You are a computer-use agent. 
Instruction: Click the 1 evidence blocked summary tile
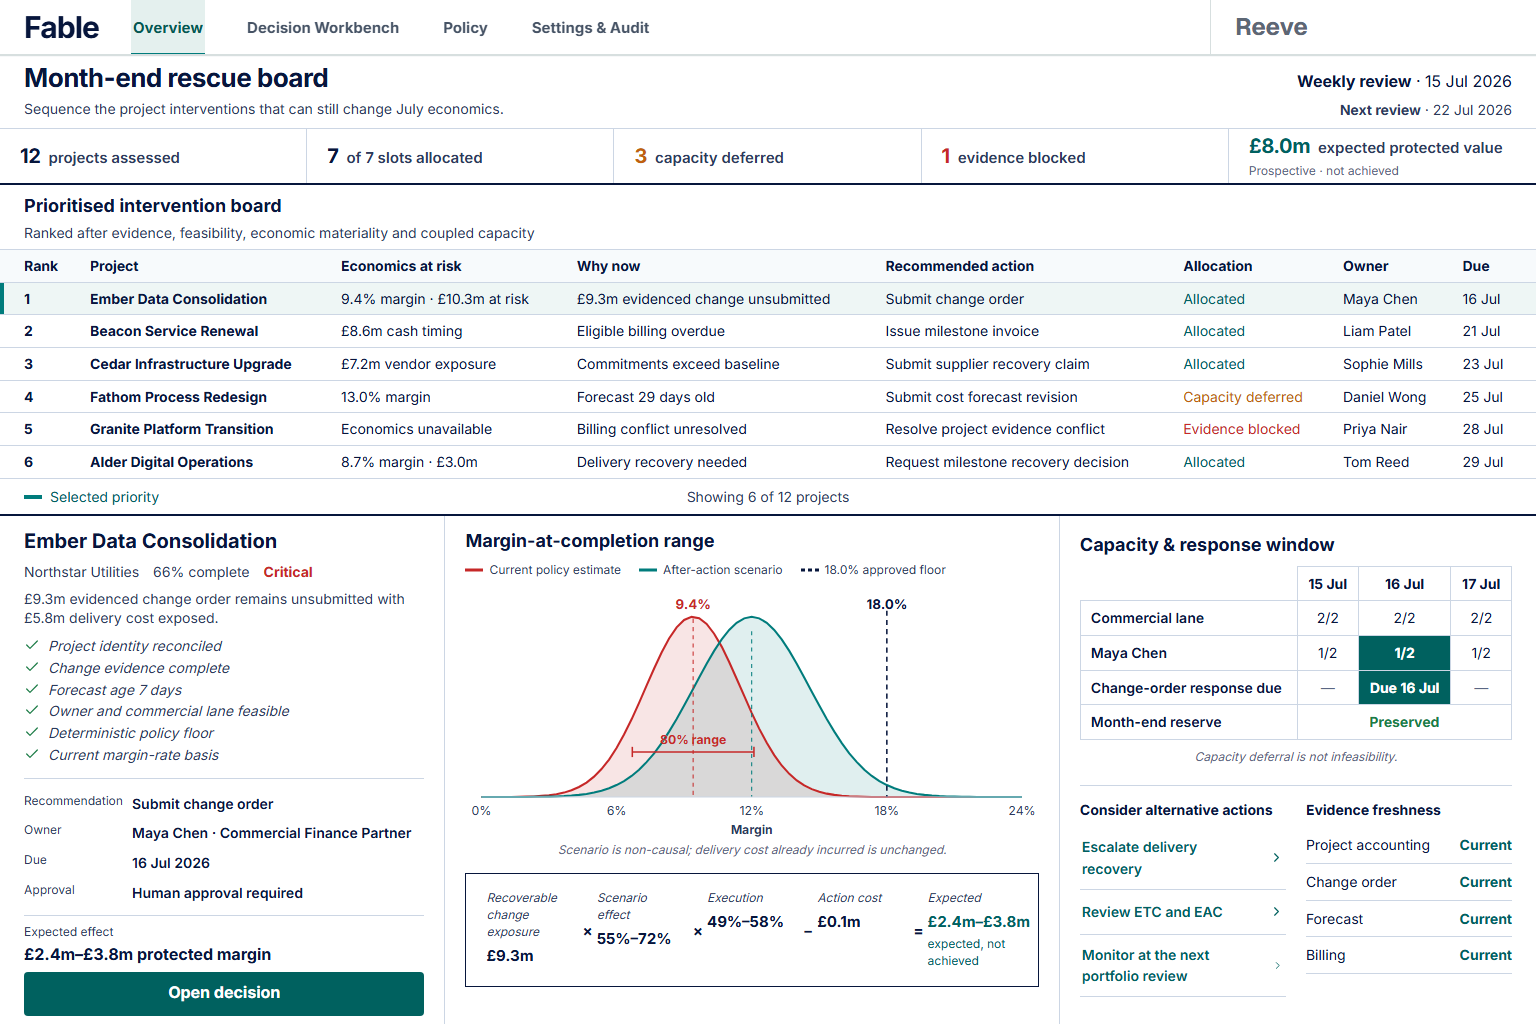pyautogui.click(x=1074, y=157)
